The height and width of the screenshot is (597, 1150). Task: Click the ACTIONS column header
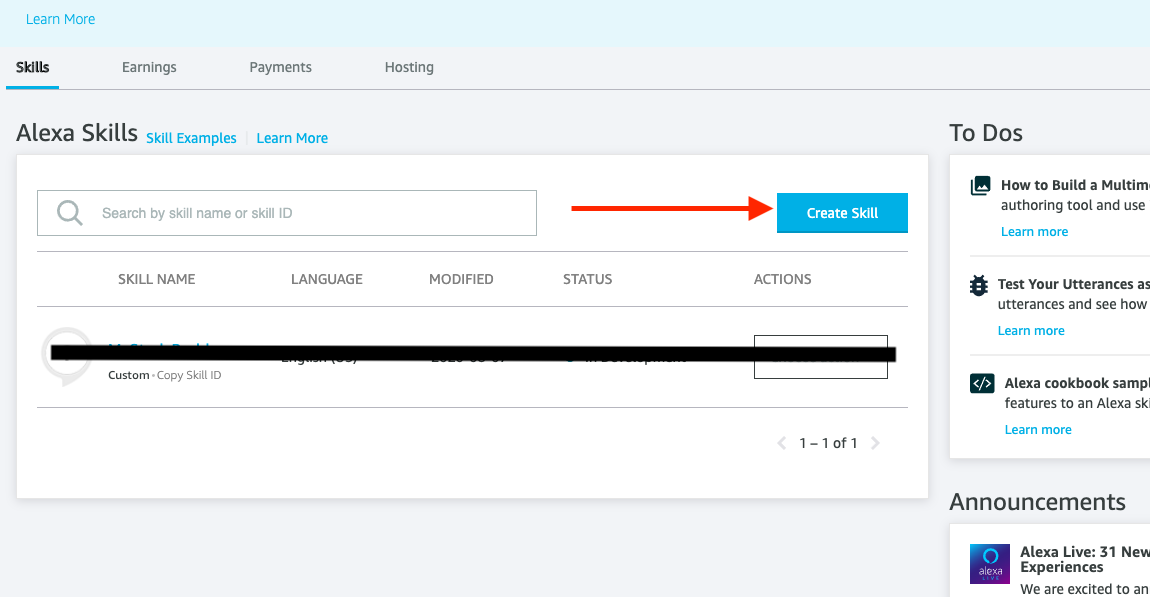pos(783,279)
